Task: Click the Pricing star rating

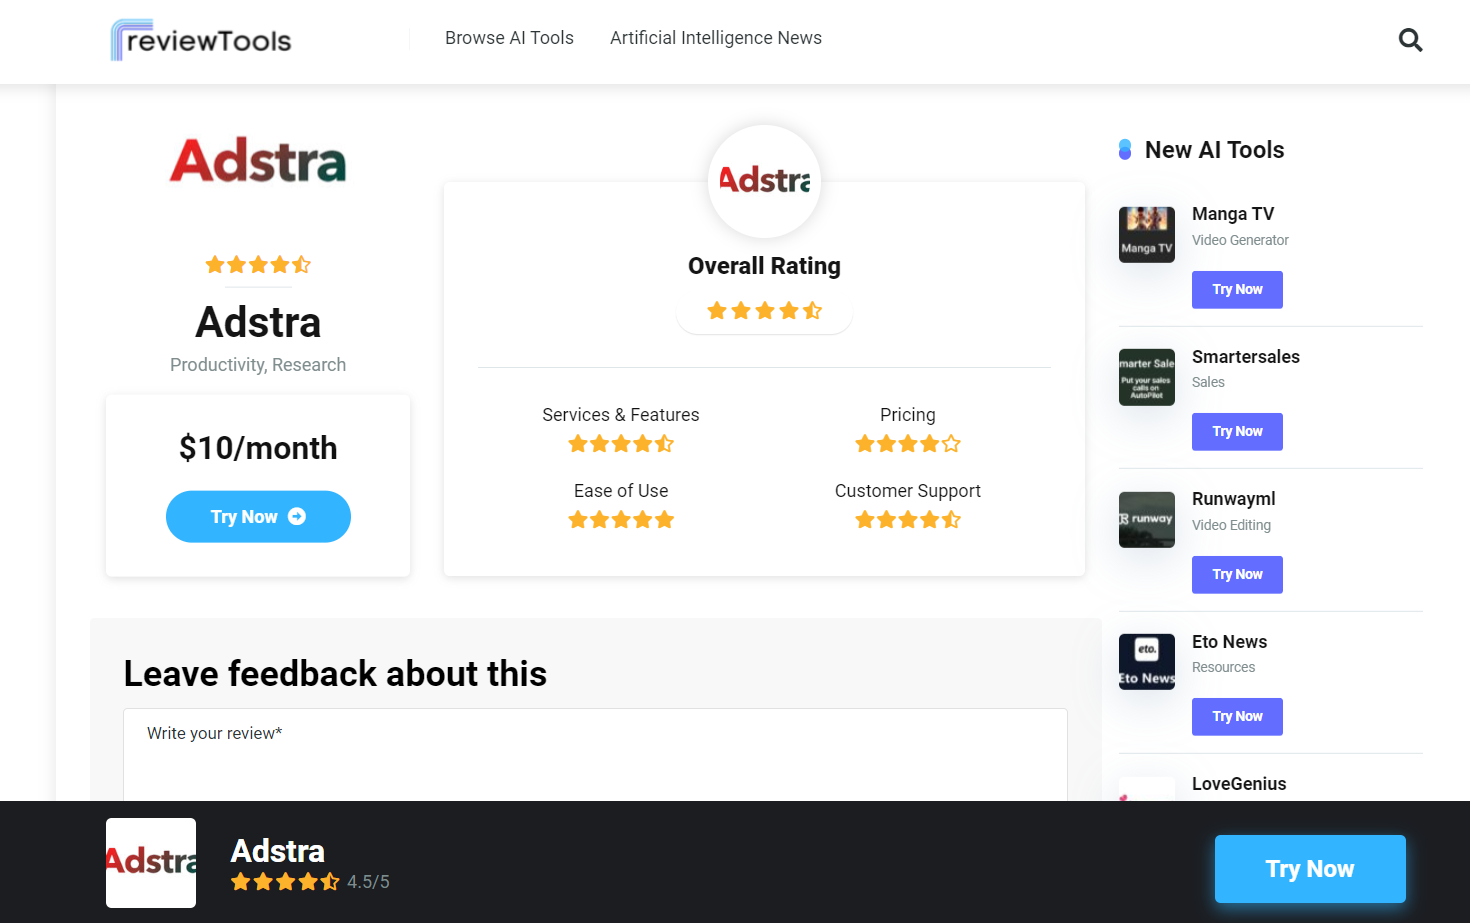Action: pos(908,444)
